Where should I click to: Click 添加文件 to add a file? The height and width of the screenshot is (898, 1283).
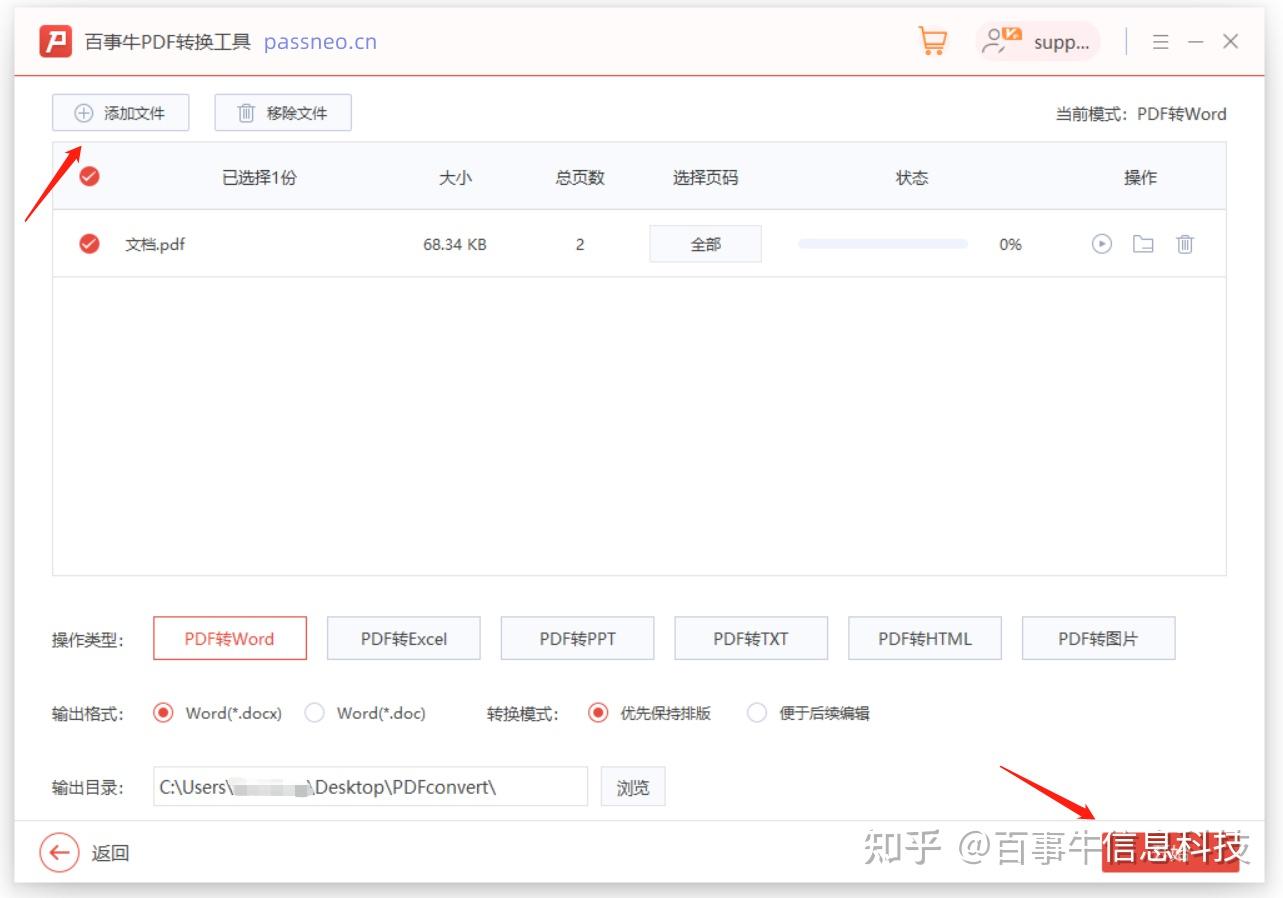pyautogui.click(x=120, y=113)
